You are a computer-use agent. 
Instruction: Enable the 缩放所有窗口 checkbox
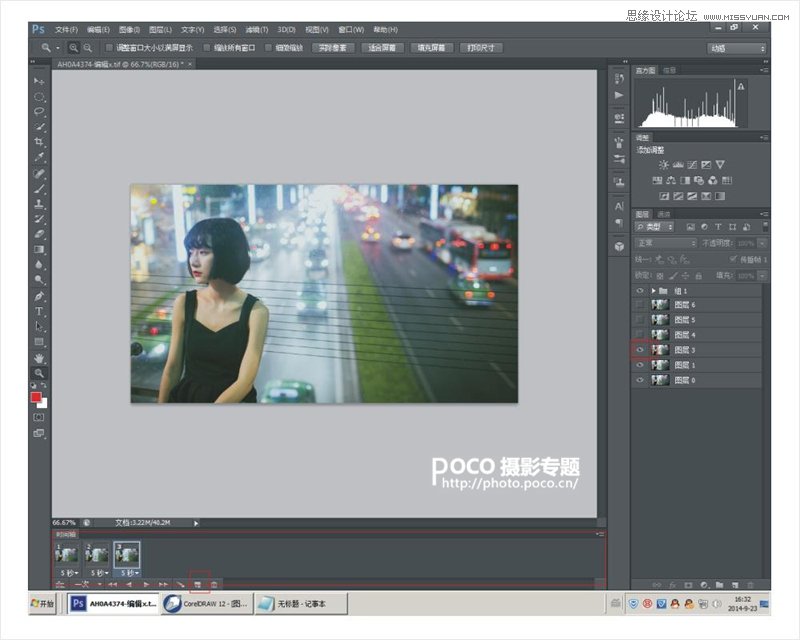pyautogui.click(x=208, y=48)
